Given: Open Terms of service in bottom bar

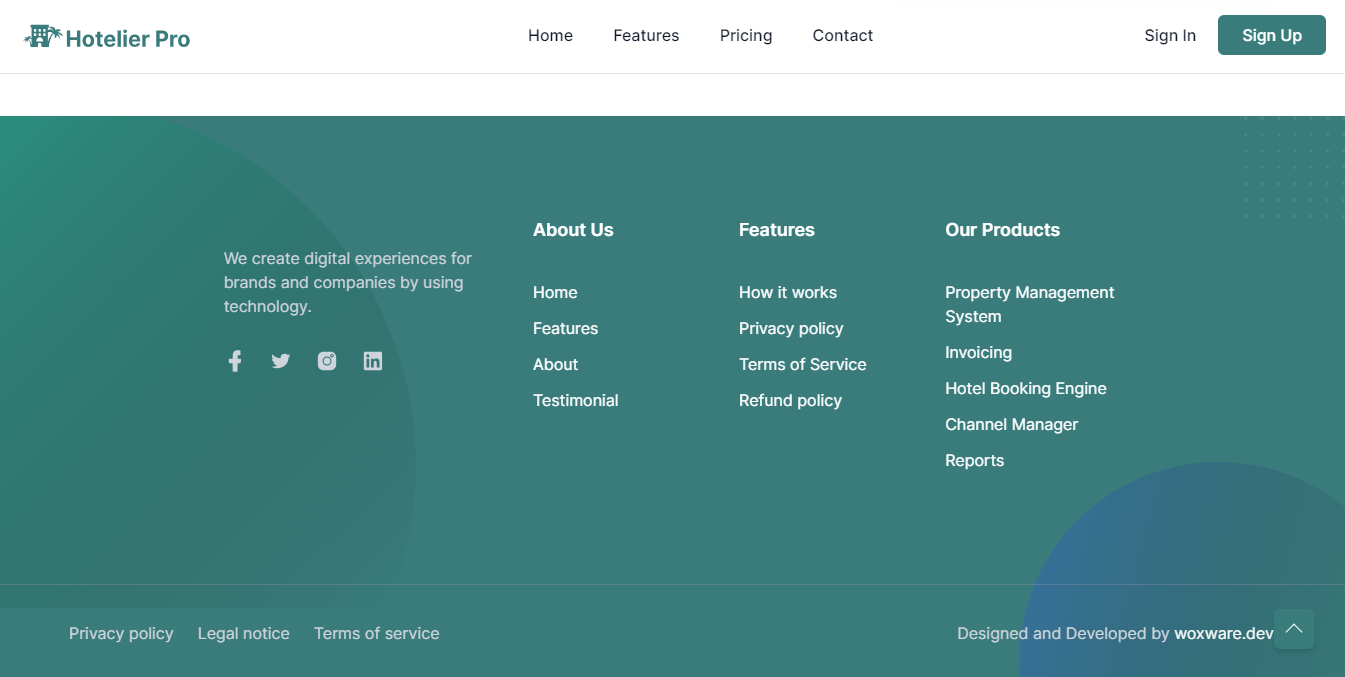Looking at the screenshot, I should coord(377,633).
